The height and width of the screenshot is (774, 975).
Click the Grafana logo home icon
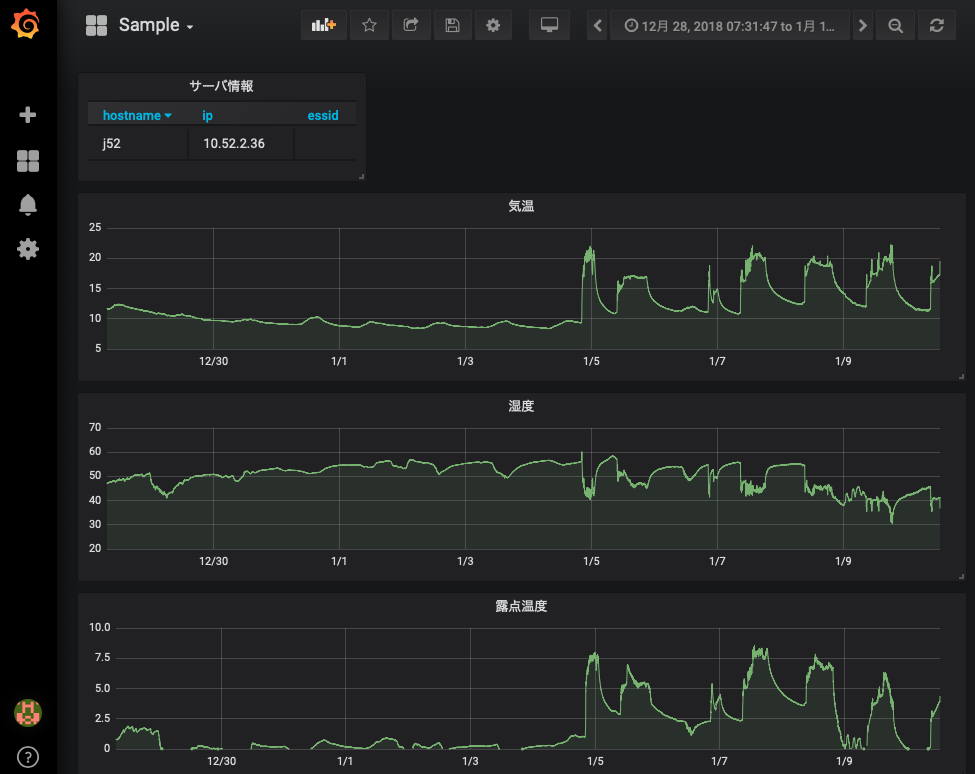[x=28, y=25]
